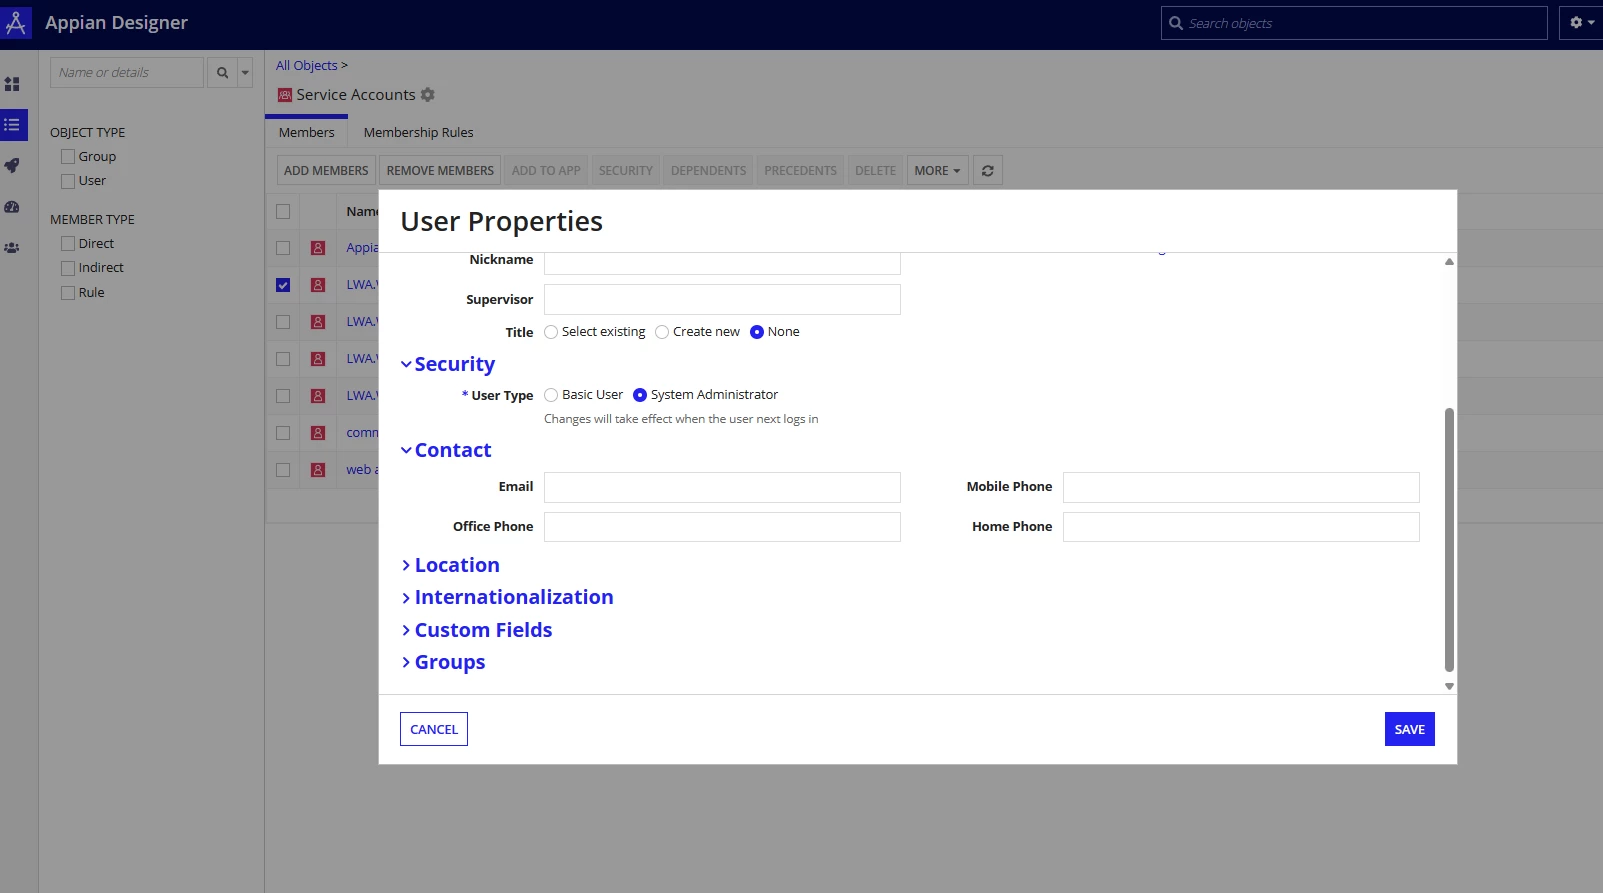Click the magnifier button beside Name or details

pyautogui.click(x=222, y=72)
